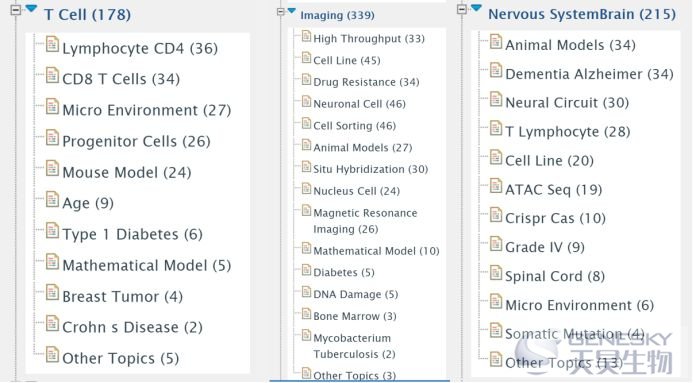Click the blue arrow beside Nervous SystemBrain

476,8
